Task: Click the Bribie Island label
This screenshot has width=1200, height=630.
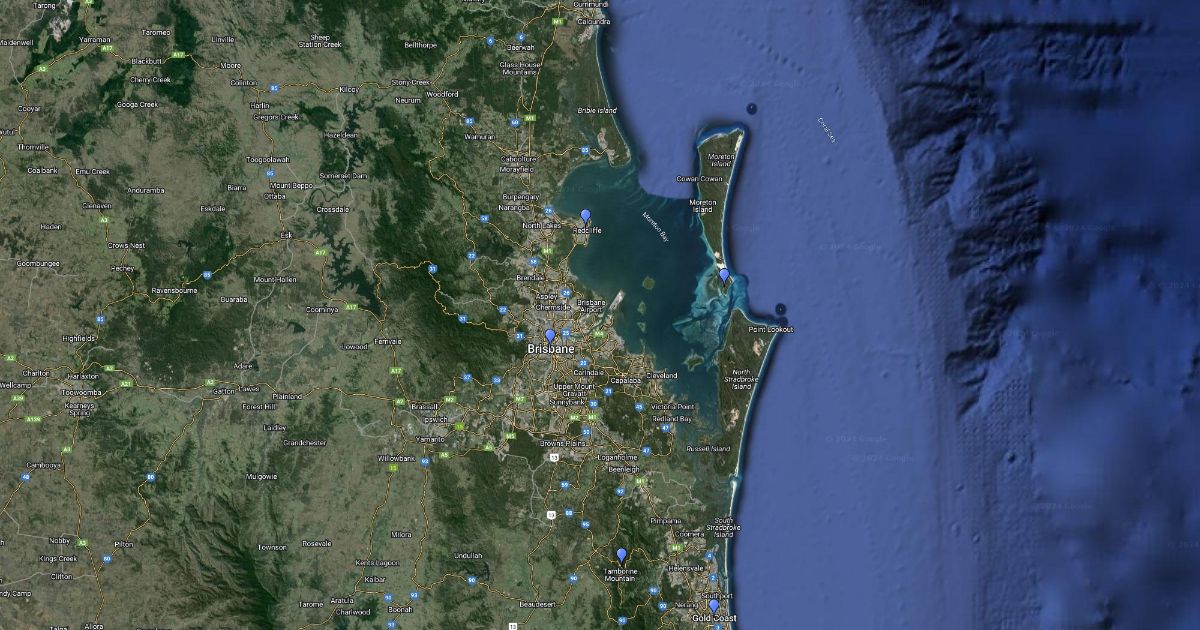Action: (x=597, y=110)
